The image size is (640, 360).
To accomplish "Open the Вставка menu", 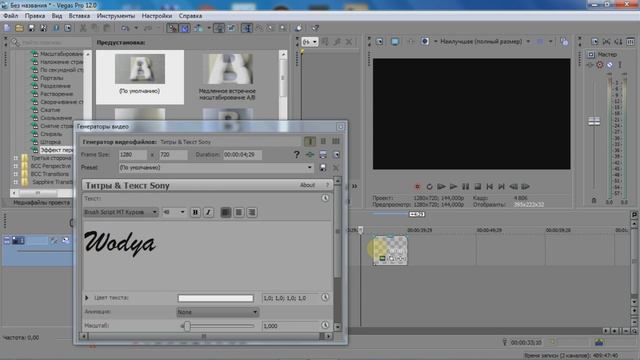I will tap(79, 16).
